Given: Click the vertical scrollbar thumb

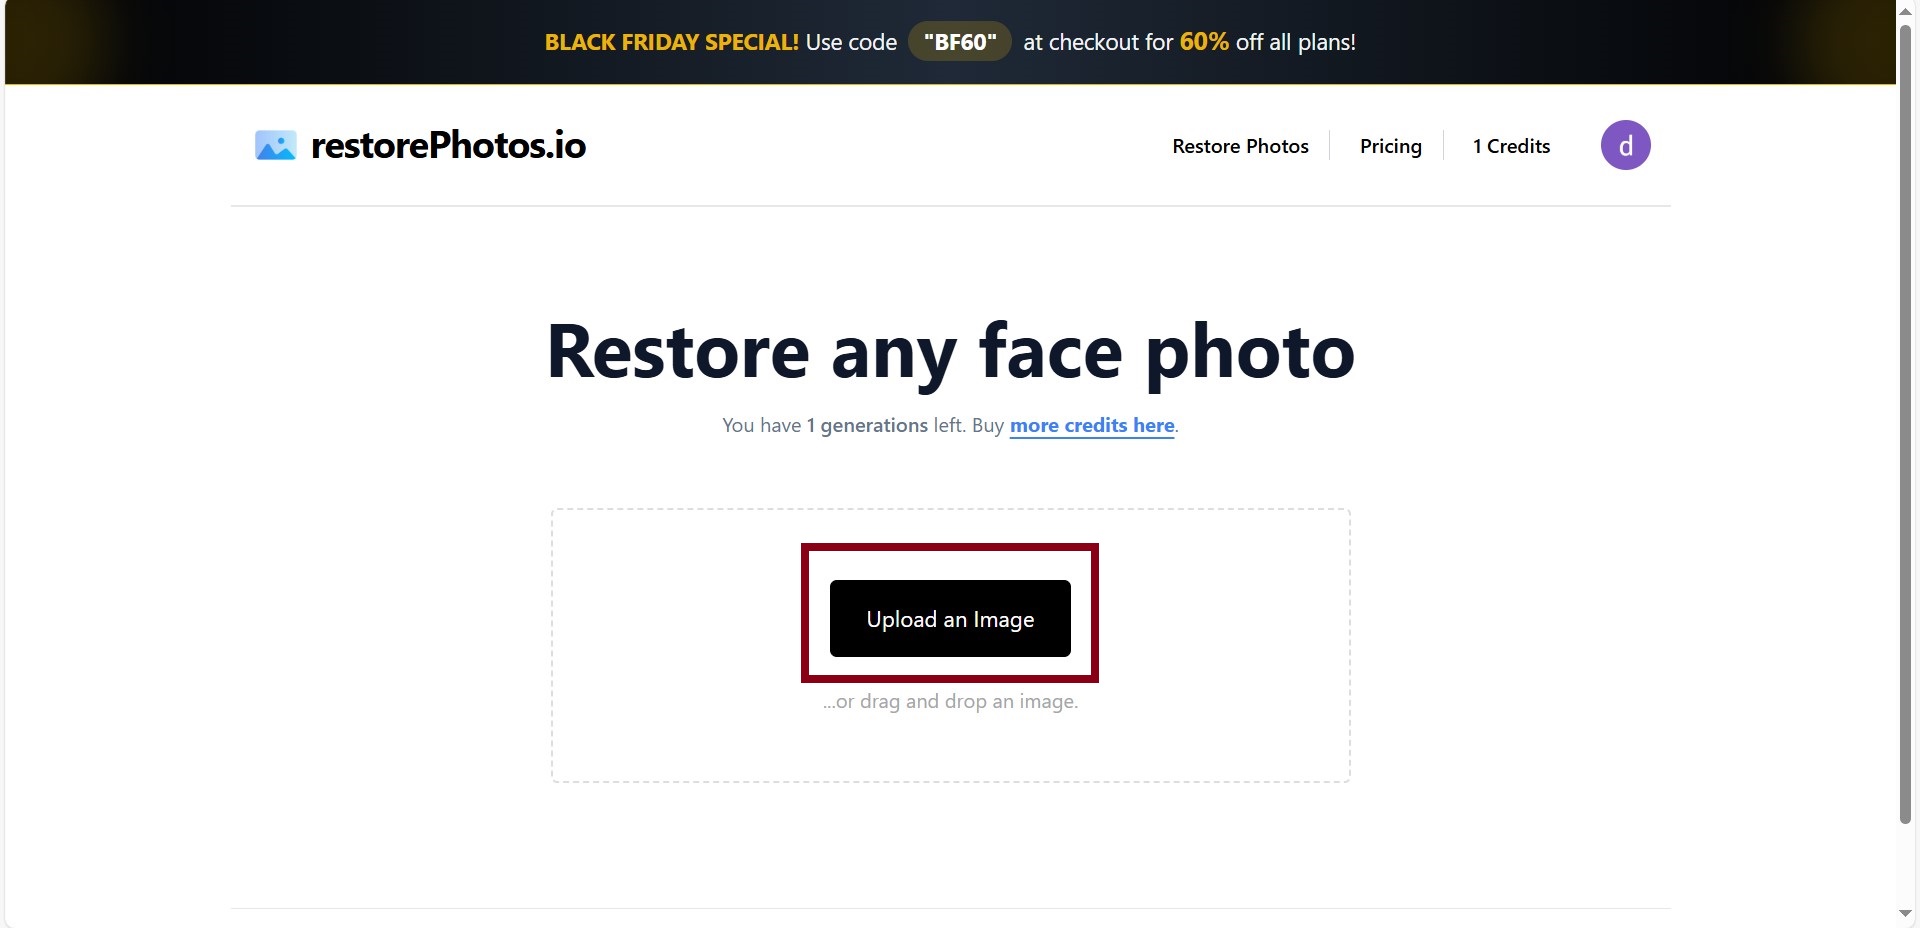Looking at the screenshot, I should tap(1905, 423).
